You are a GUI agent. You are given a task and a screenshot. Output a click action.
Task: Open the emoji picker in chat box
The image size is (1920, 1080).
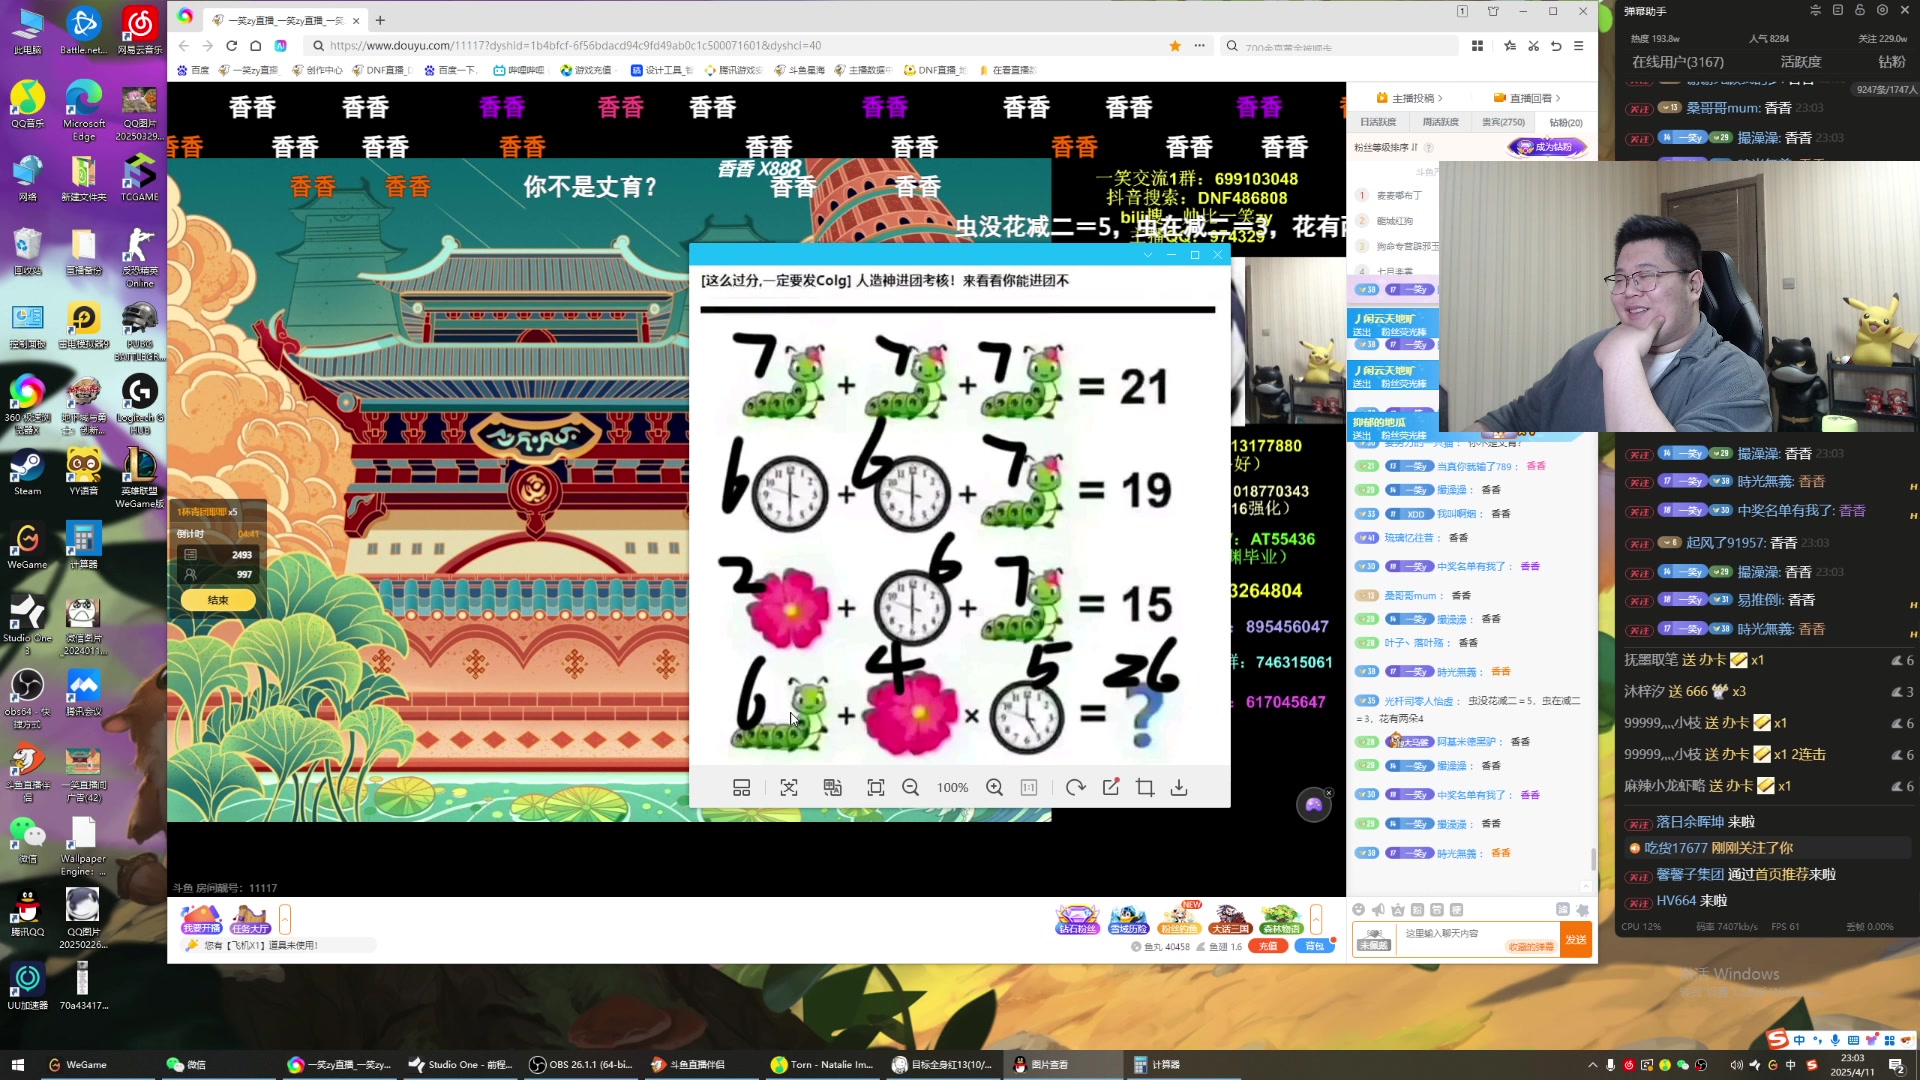(1358, 910)
